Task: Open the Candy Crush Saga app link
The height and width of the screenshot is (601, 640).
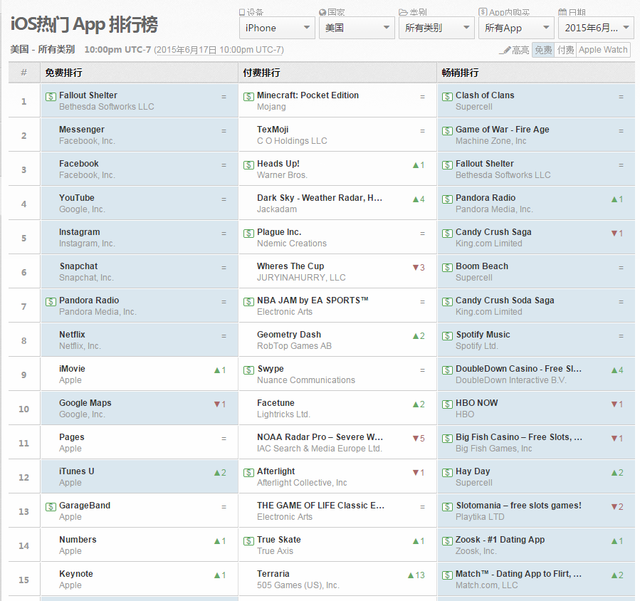Action: (493, 232)
